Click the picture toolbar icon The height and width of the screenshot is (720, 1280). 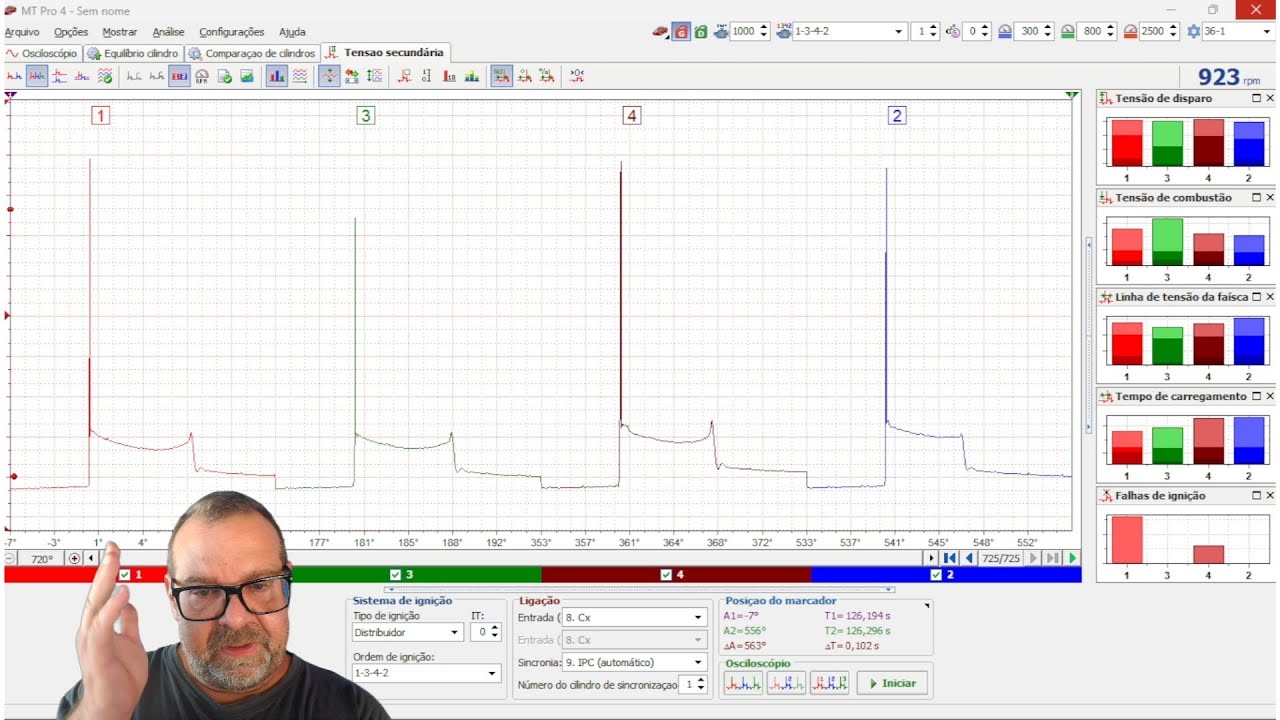[x=246, y=75]
